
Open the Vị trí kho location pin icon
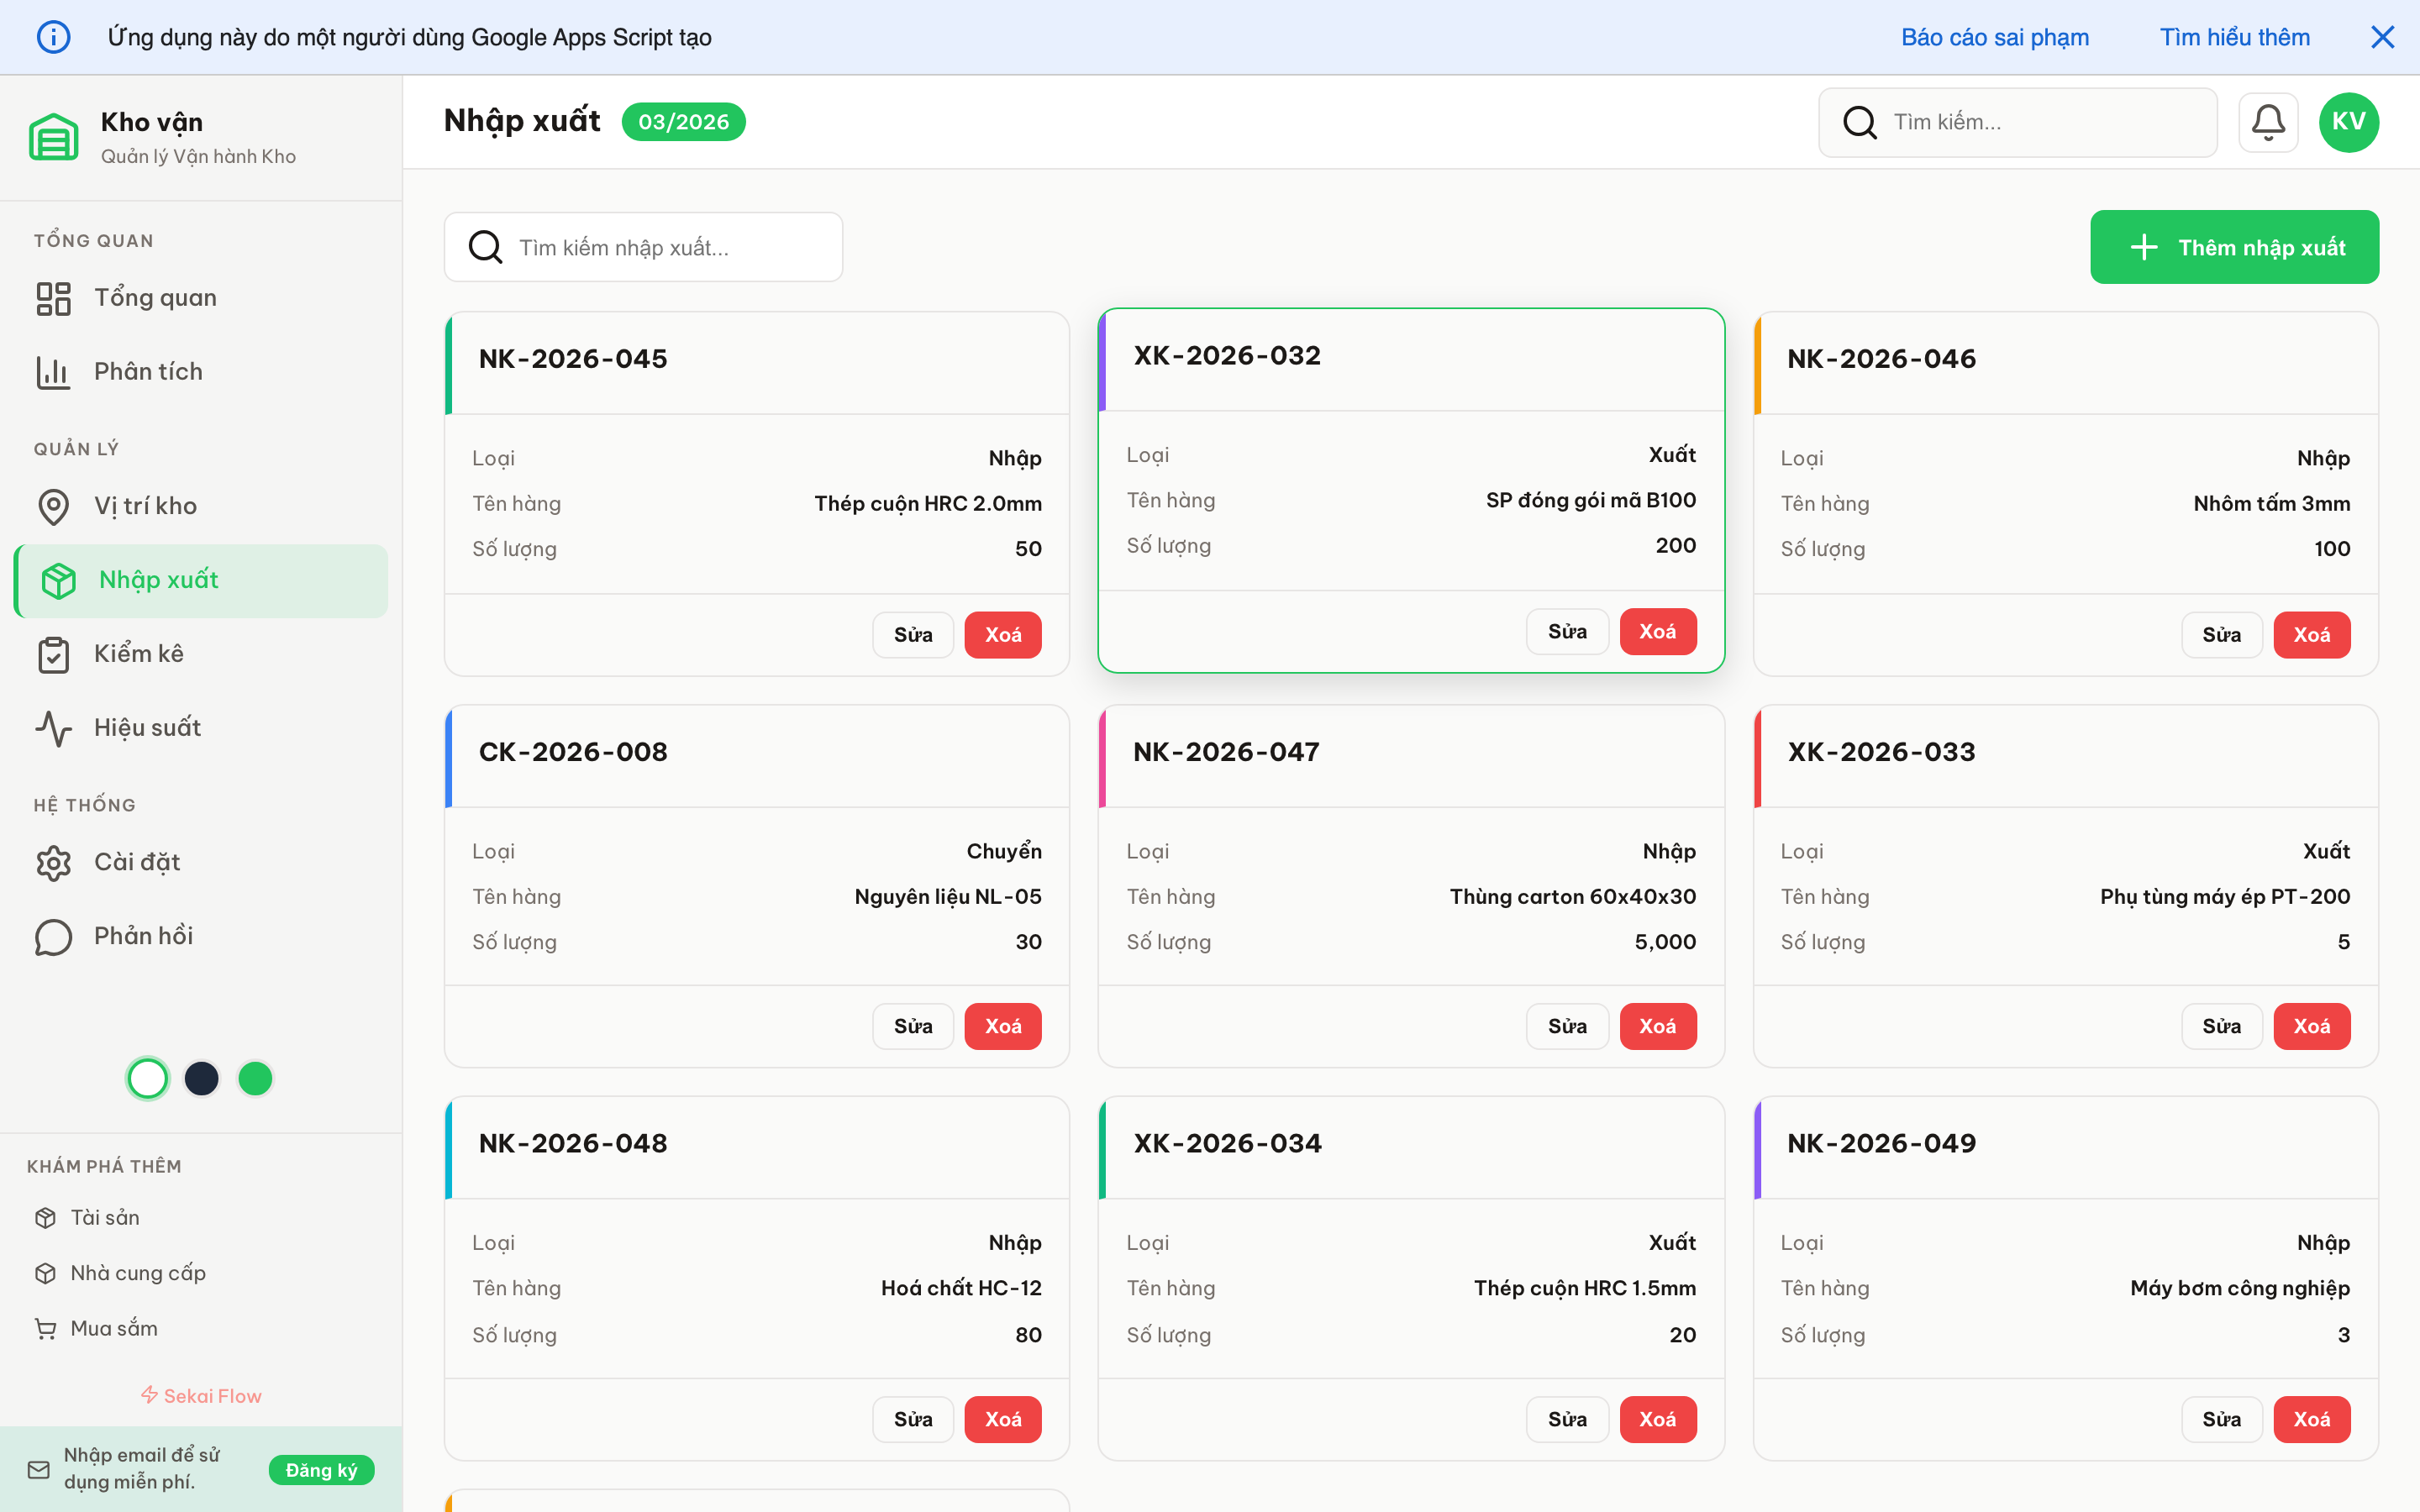[x=54, y=506]
